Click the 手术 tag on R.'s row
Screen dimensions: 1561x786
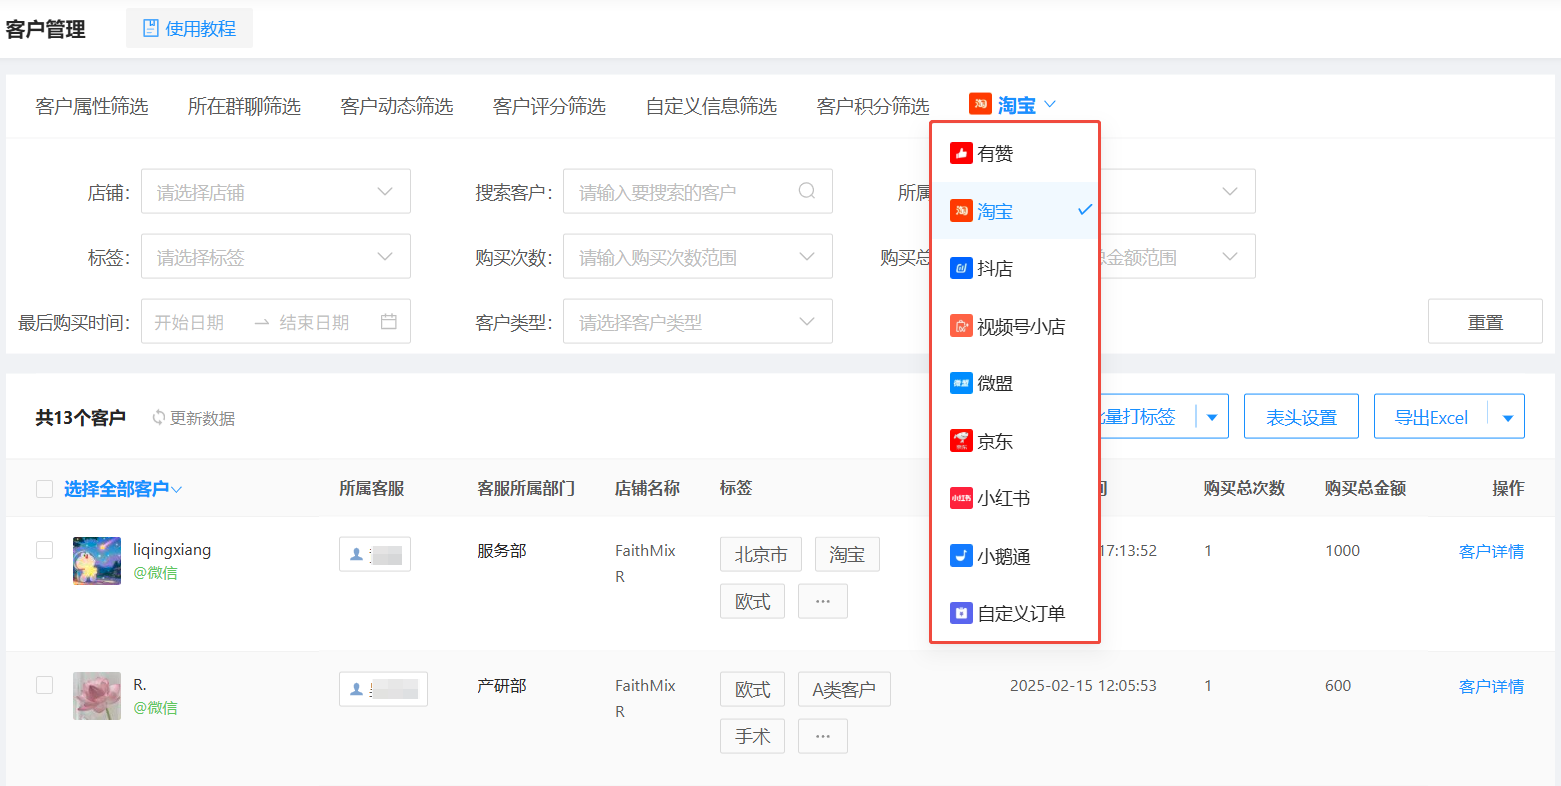pyautogui.click(x=753, y=736)
